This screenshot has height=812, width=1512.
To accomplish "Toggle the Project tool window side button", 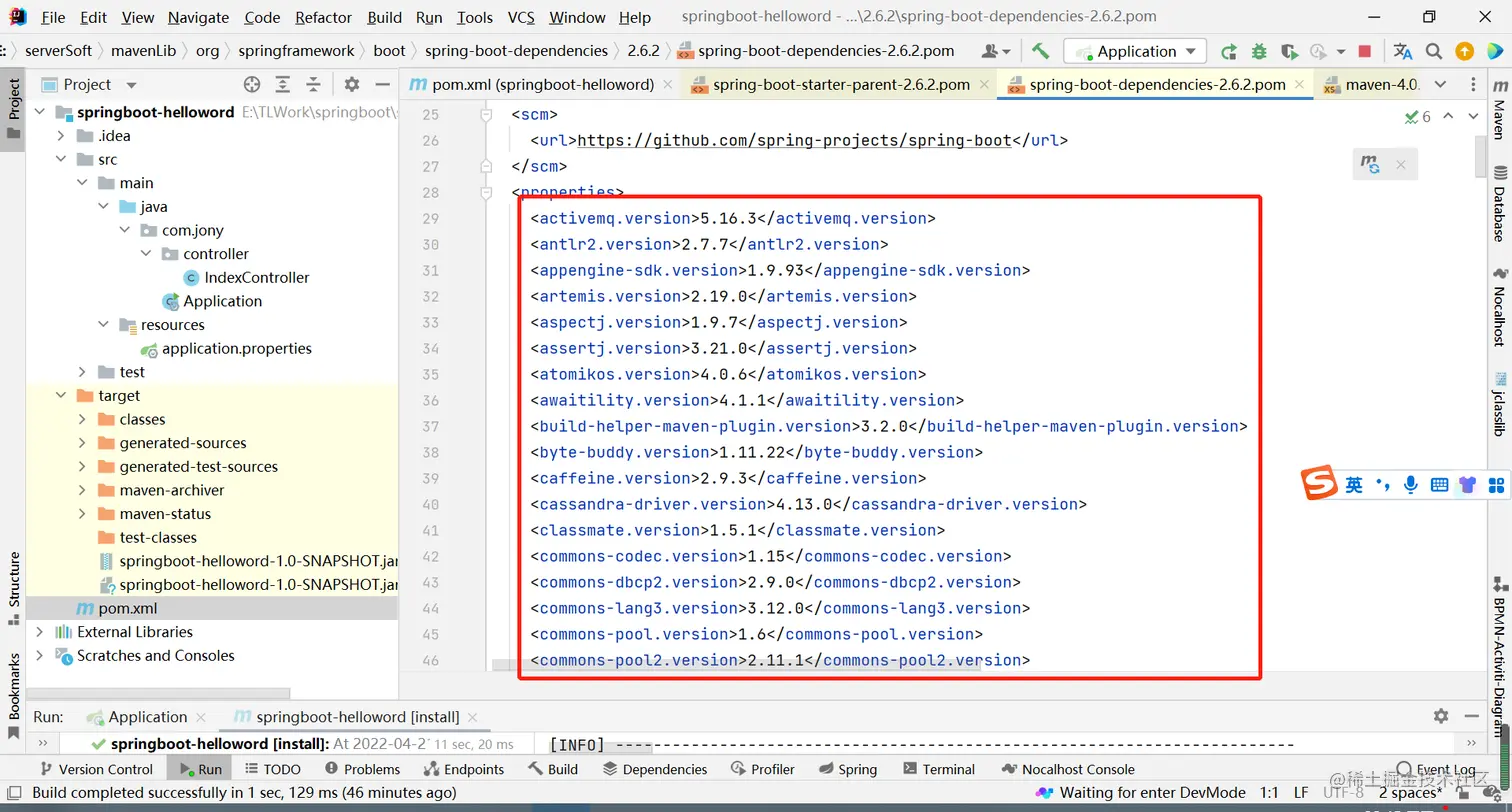I will click(13, 110).
